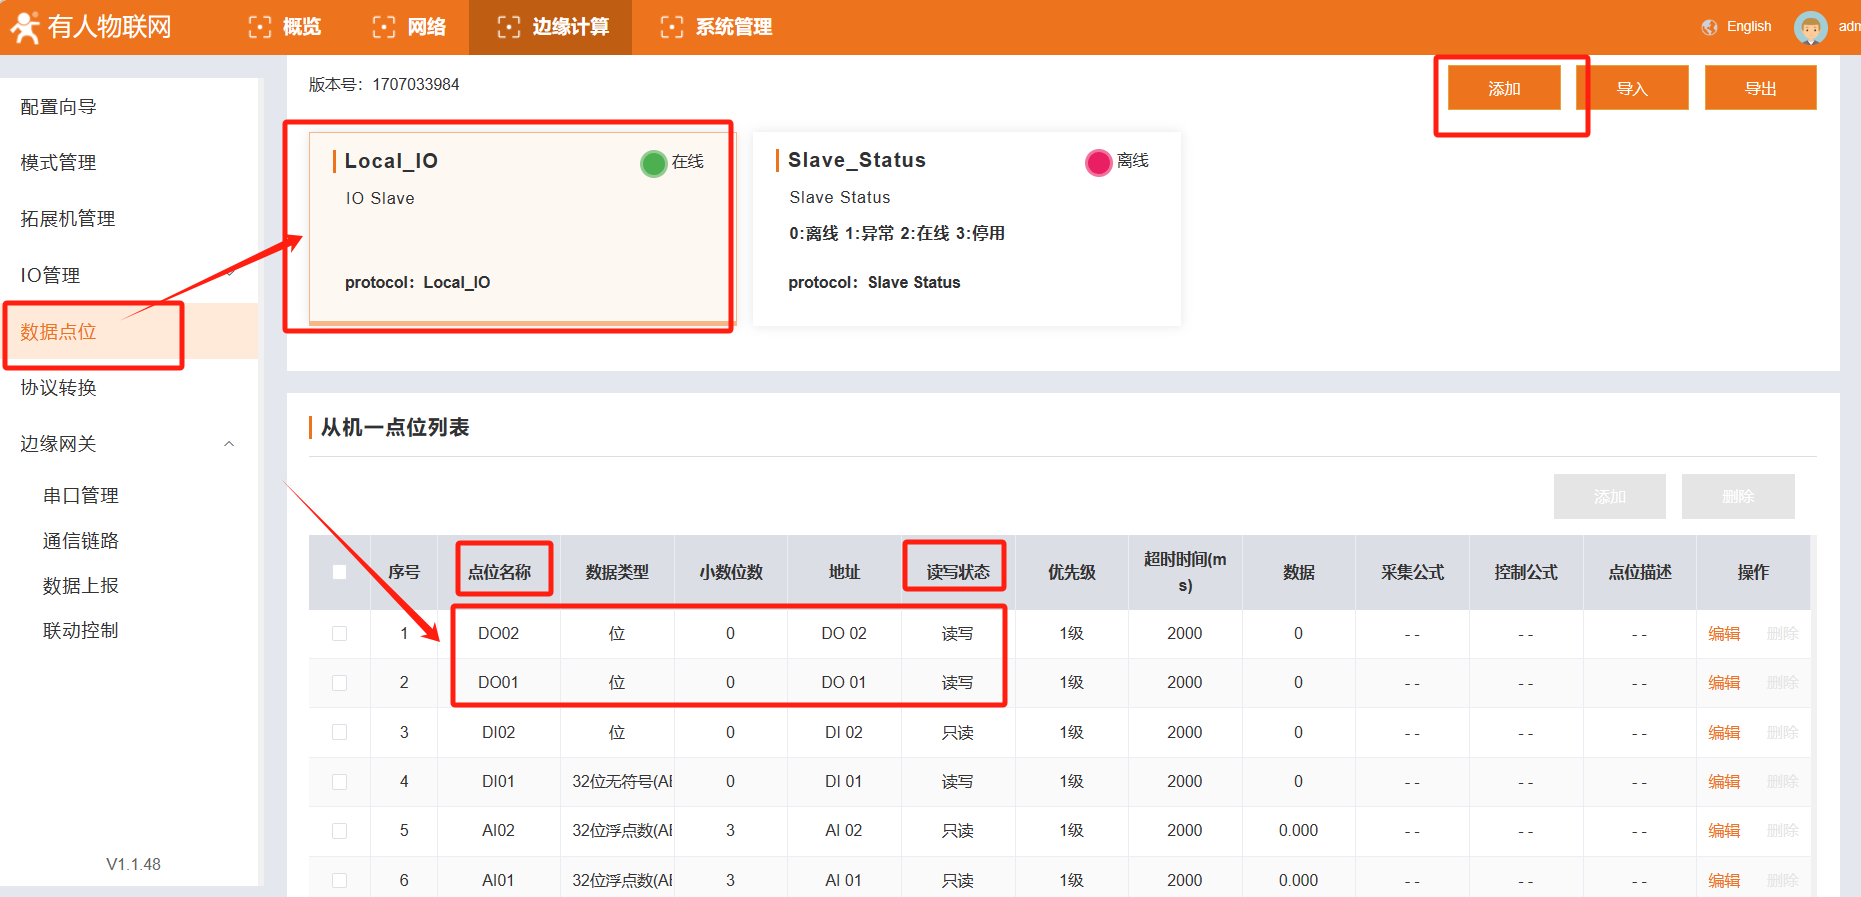Click the orange 导入 button
The image size is (1861, 897).
(1632, 88)
